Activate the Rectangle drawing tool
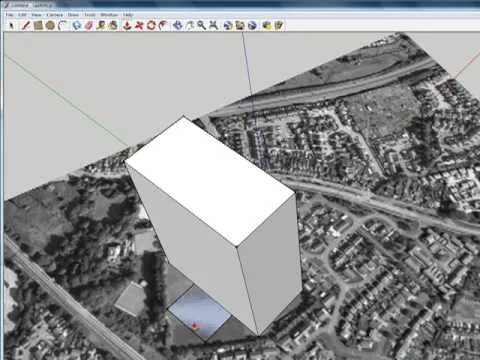 tap(38, 25)
